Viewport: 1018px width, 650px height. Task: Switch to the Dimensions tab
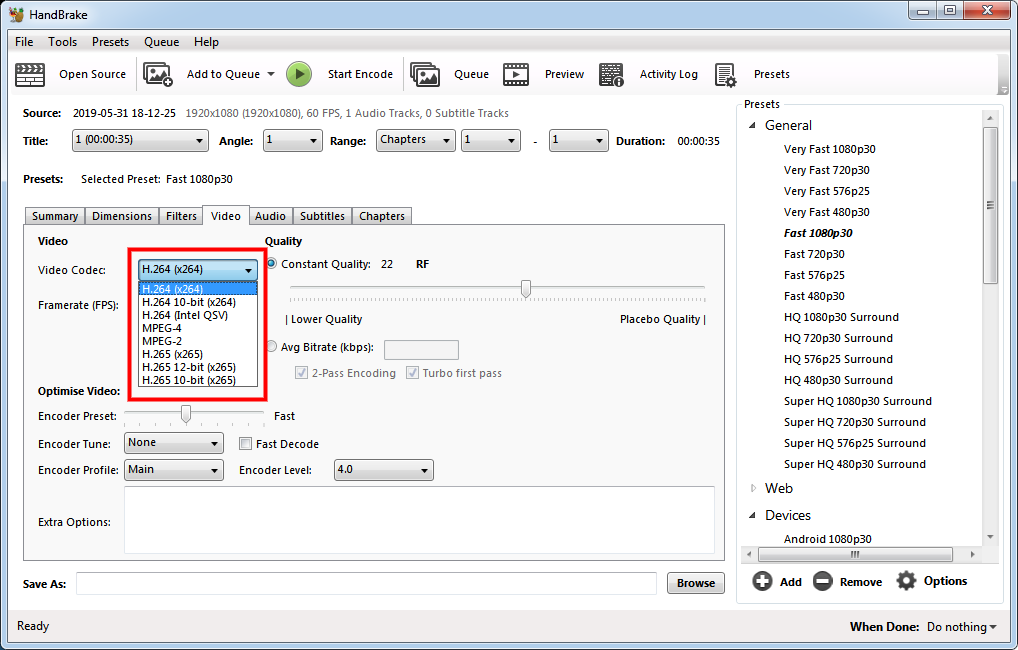pos(122,216)
